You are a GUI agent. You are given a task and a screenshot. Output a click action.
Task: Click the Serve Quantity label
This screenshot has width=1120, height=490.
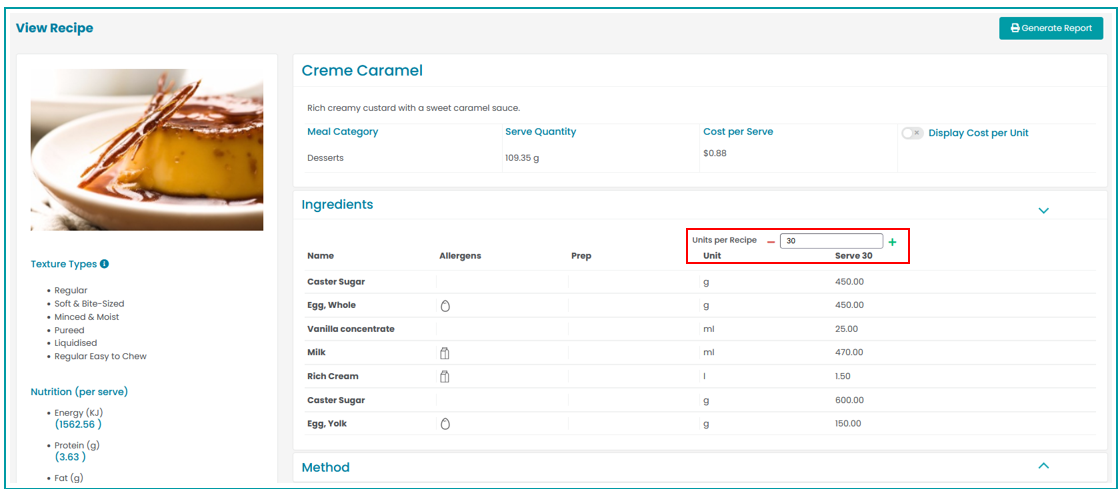click(x=541, y=132)
